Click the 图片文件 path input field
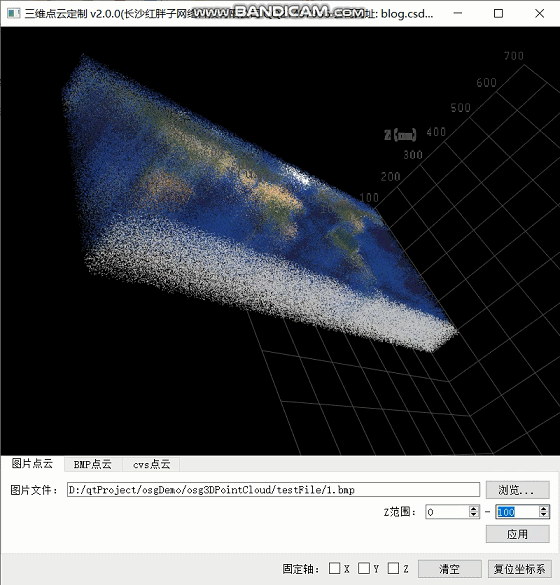 273,489
